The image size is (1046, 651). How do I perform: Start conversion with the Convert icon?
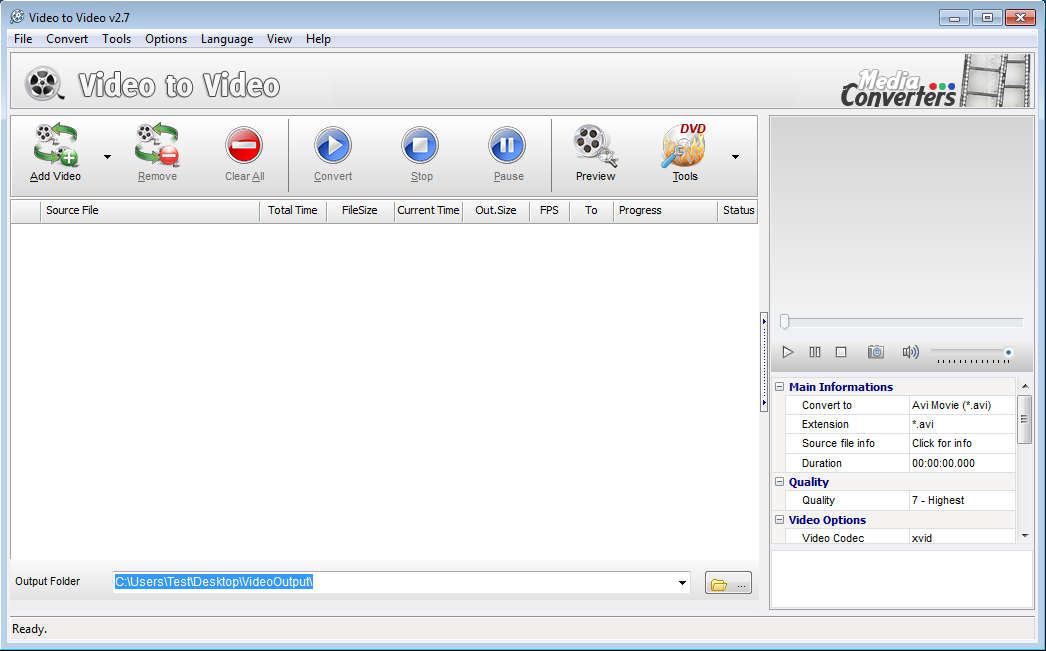[x=333, y=147]
